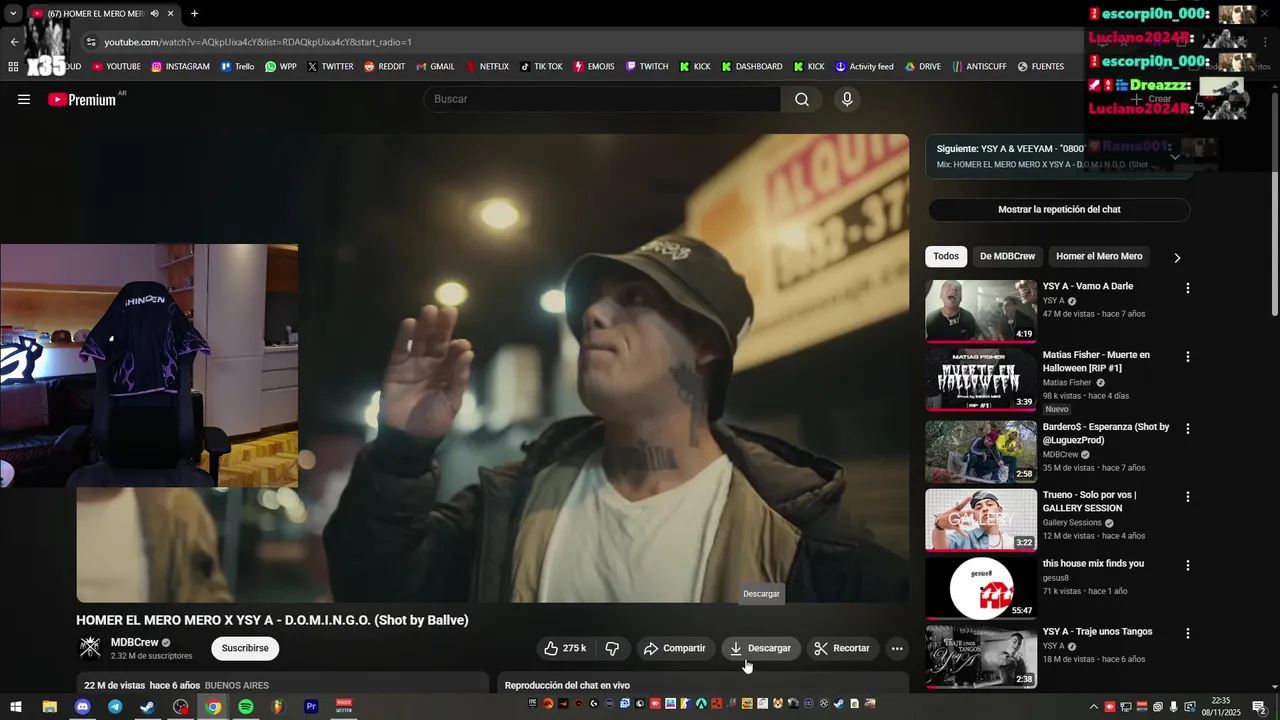Open the DRIVE bookmark
This screenshot has width=1280, height=720.
[x=923, y=67]
